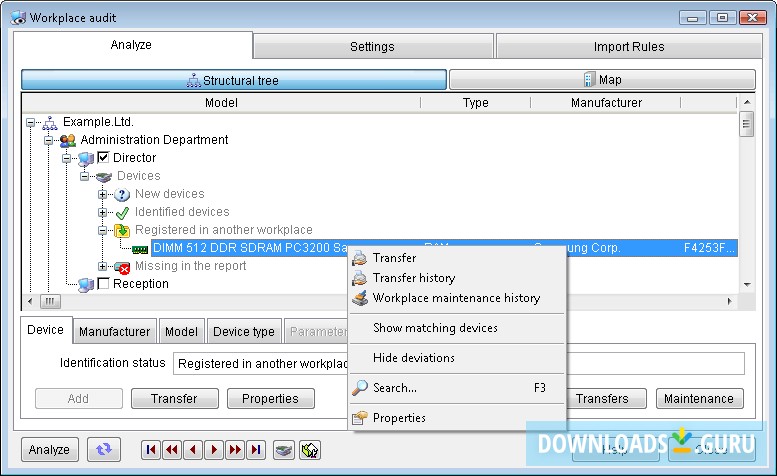777x476 pixels.
Task: Switch to the Map view button
Action: pyautogui.click(x=602, y=80)
